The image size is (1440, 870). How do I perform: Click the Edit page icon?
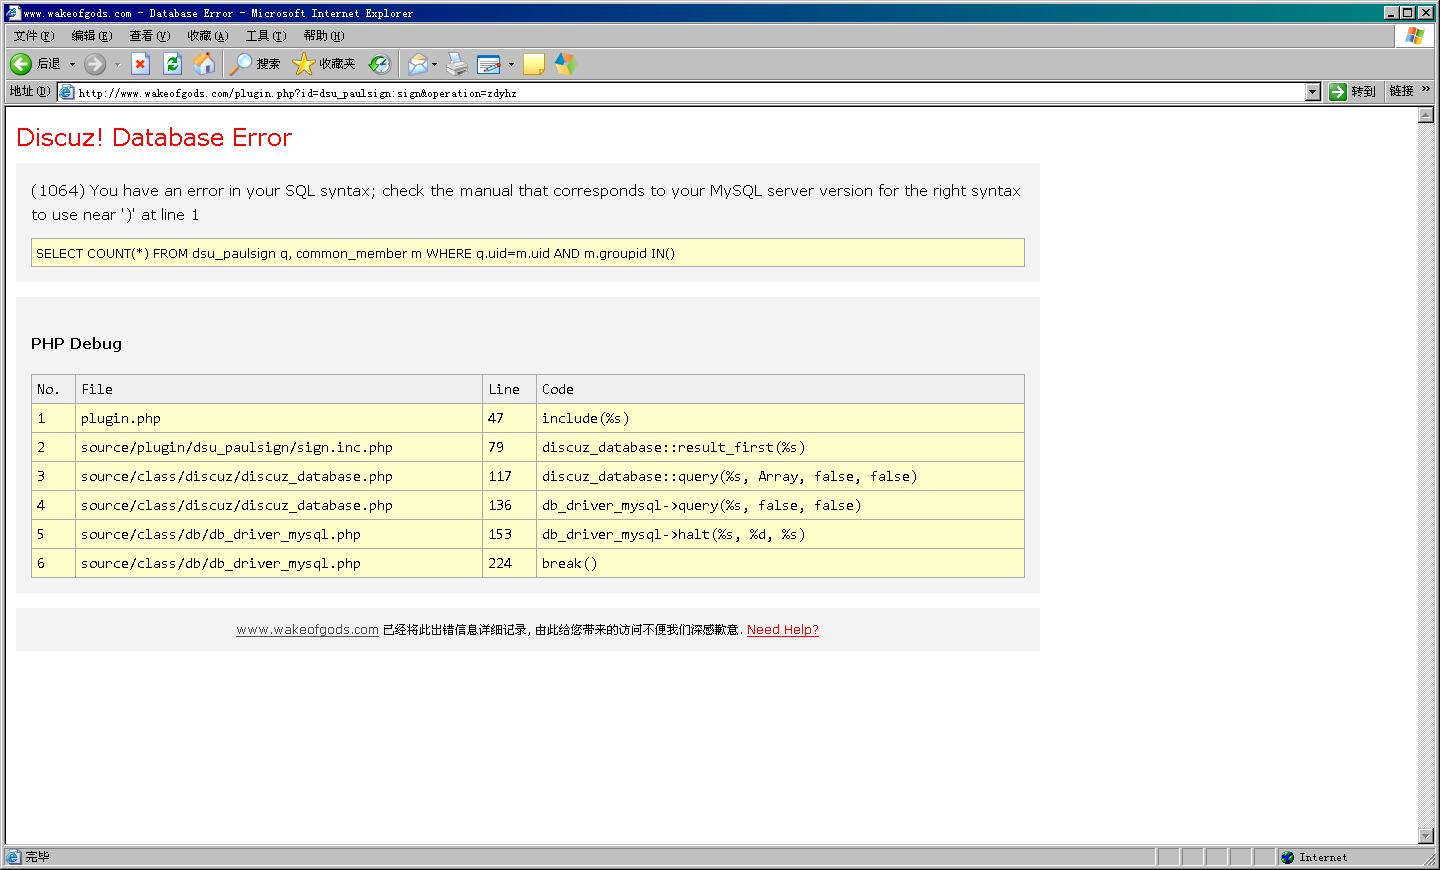point(489,64)
